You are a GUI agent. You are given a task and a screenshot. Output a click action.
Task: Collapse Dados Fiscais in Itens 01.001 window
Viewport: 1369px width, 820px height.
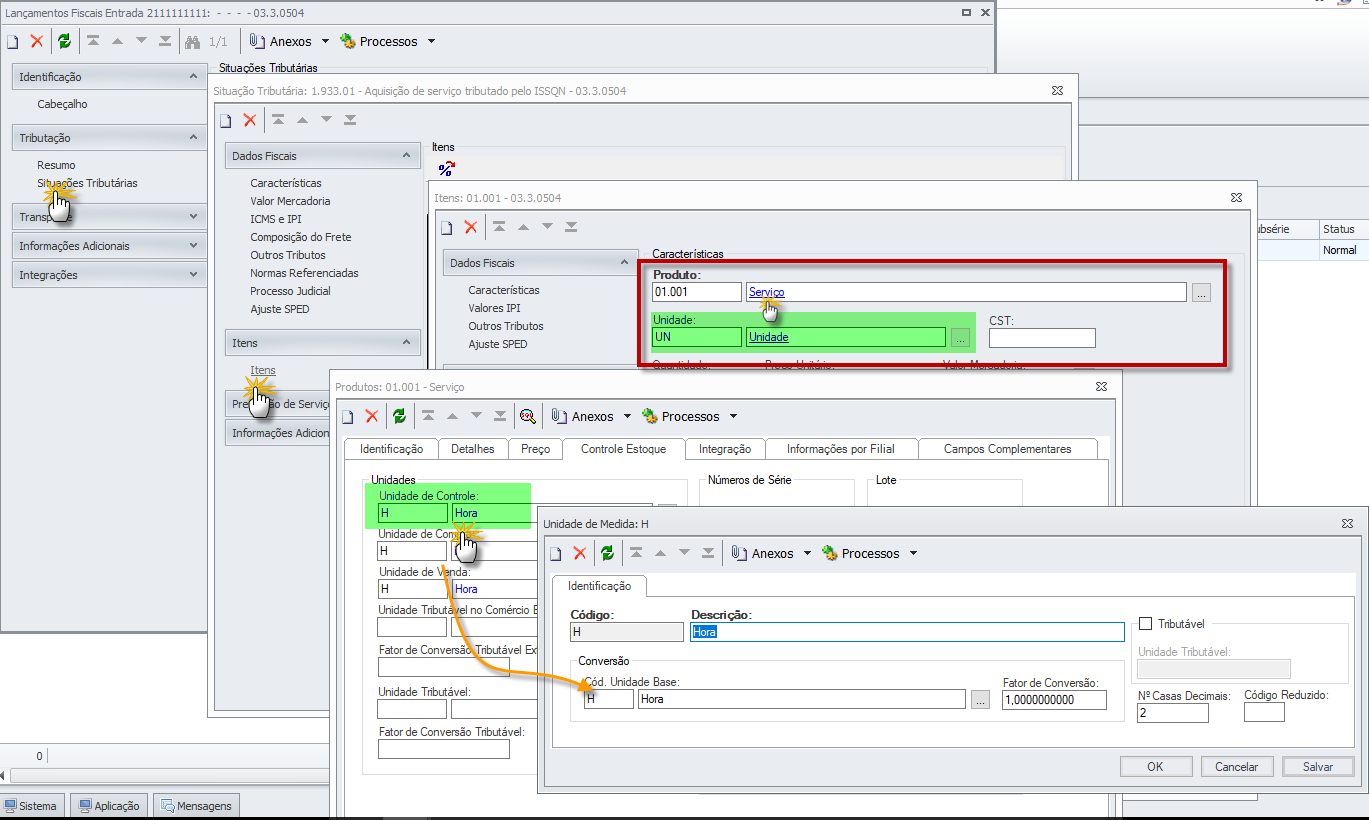click(624, 262)
